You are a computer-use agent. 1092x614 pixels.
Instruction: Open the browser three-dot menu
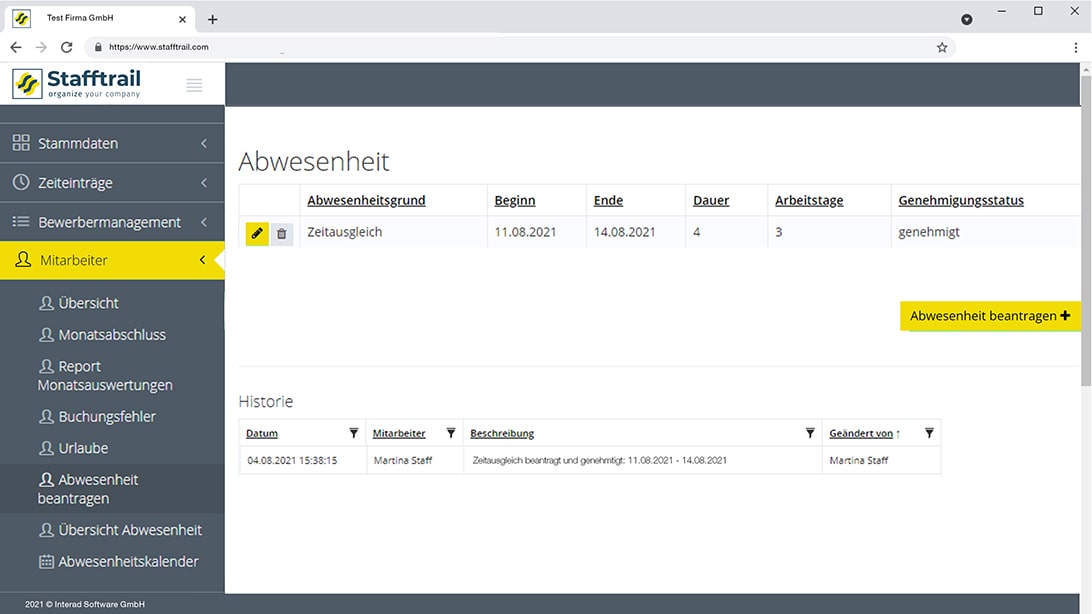1076,47
